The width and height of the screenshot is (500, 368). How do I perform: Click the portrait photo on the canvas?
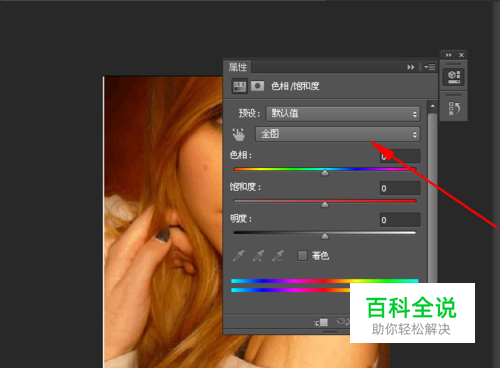click(x=163, y=222)
